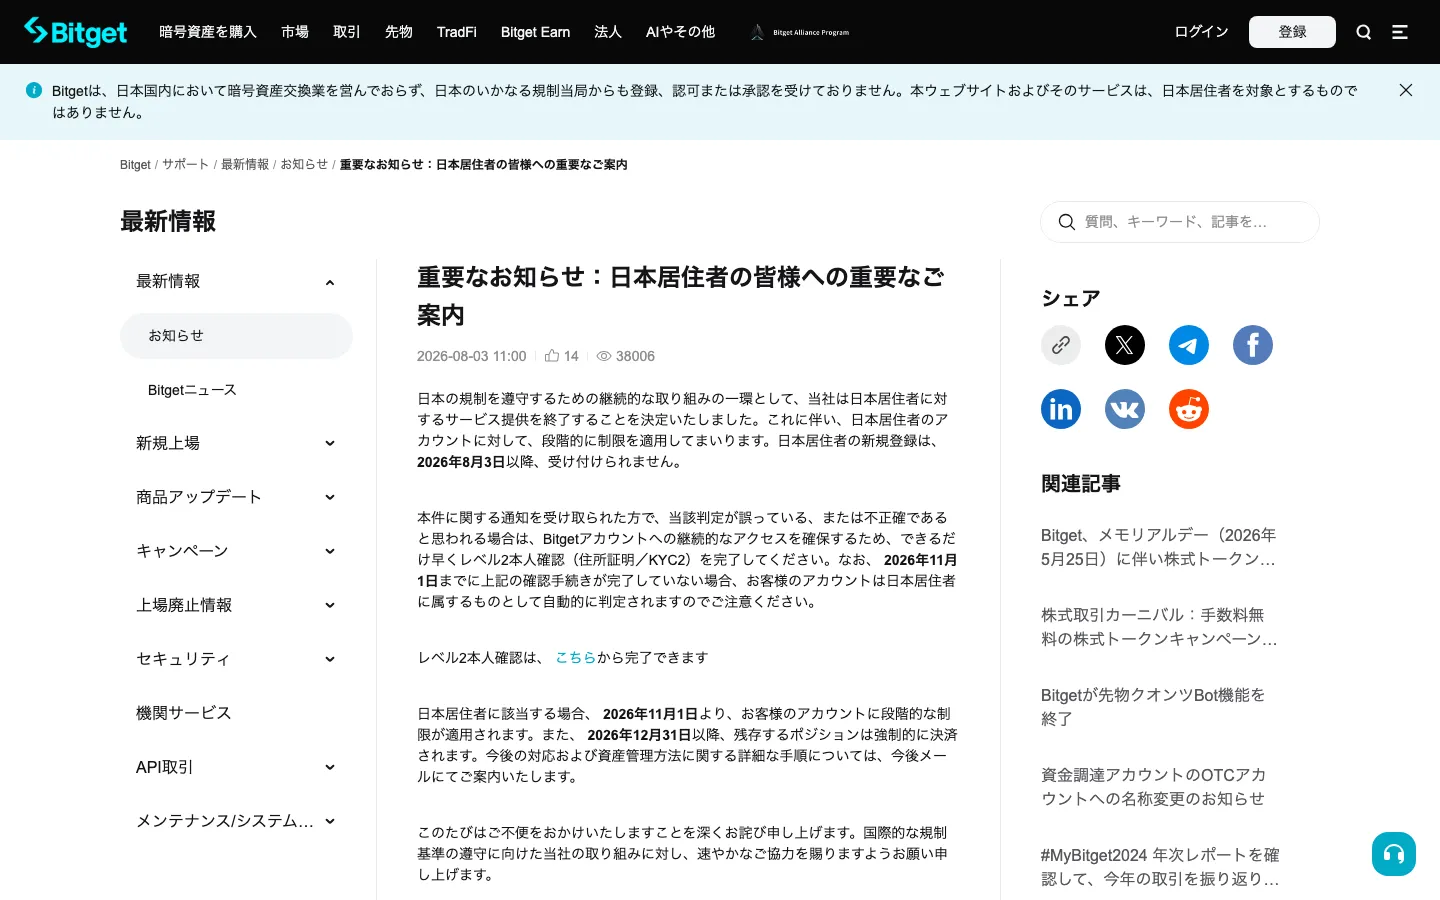
Task: Open the headset support chat button
Action: point(1394,854)
